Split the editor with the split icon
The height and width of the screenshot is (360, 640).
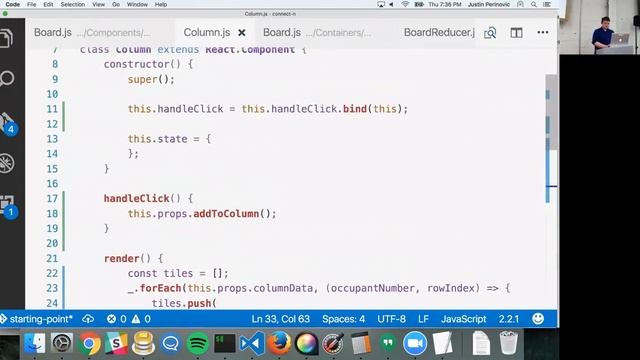click(516, 33)
